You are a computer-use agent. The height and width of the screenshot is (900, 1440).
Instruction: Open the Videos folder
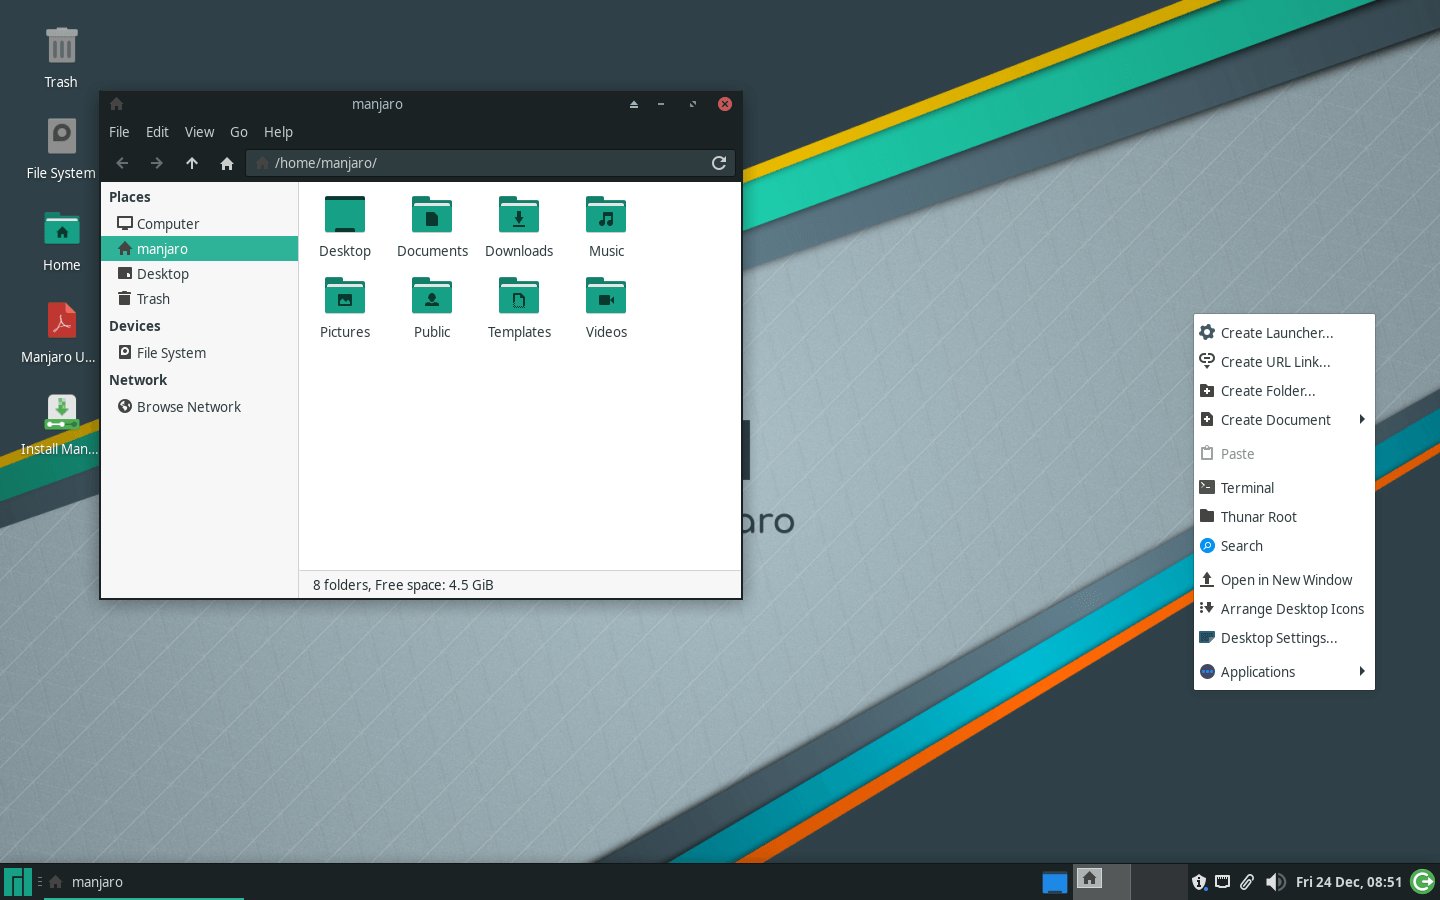606,308
